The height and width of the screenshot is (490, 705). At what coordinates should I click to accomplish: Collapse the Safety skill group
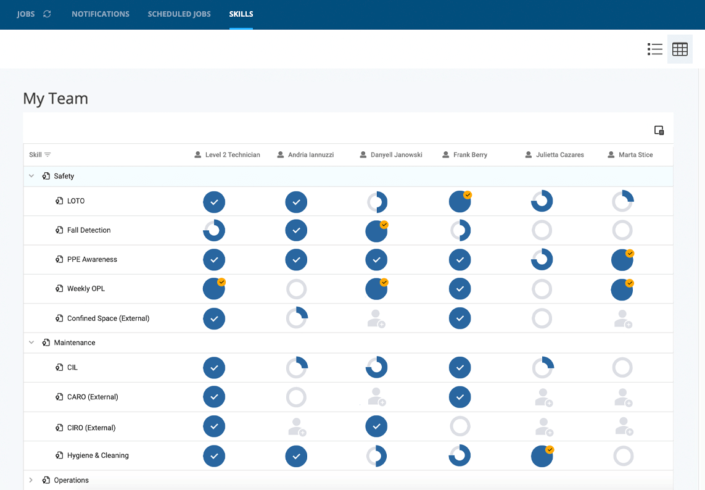[30, 176]
